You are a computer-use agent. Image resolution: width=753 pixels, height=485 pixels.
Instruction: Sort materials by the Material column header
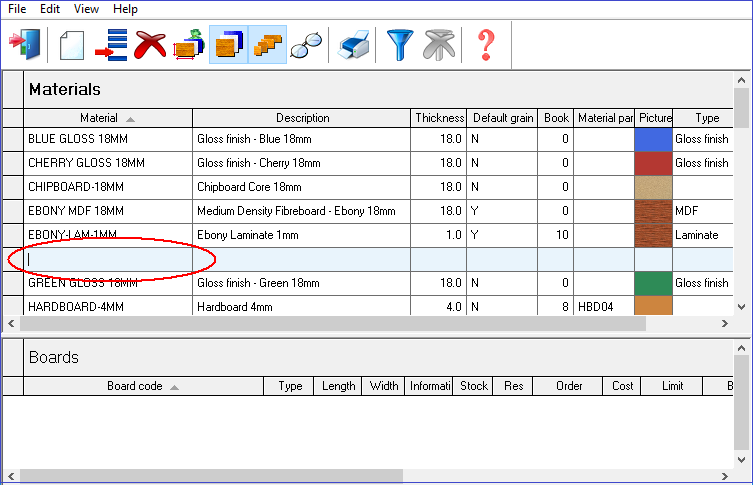coord(108,118)
